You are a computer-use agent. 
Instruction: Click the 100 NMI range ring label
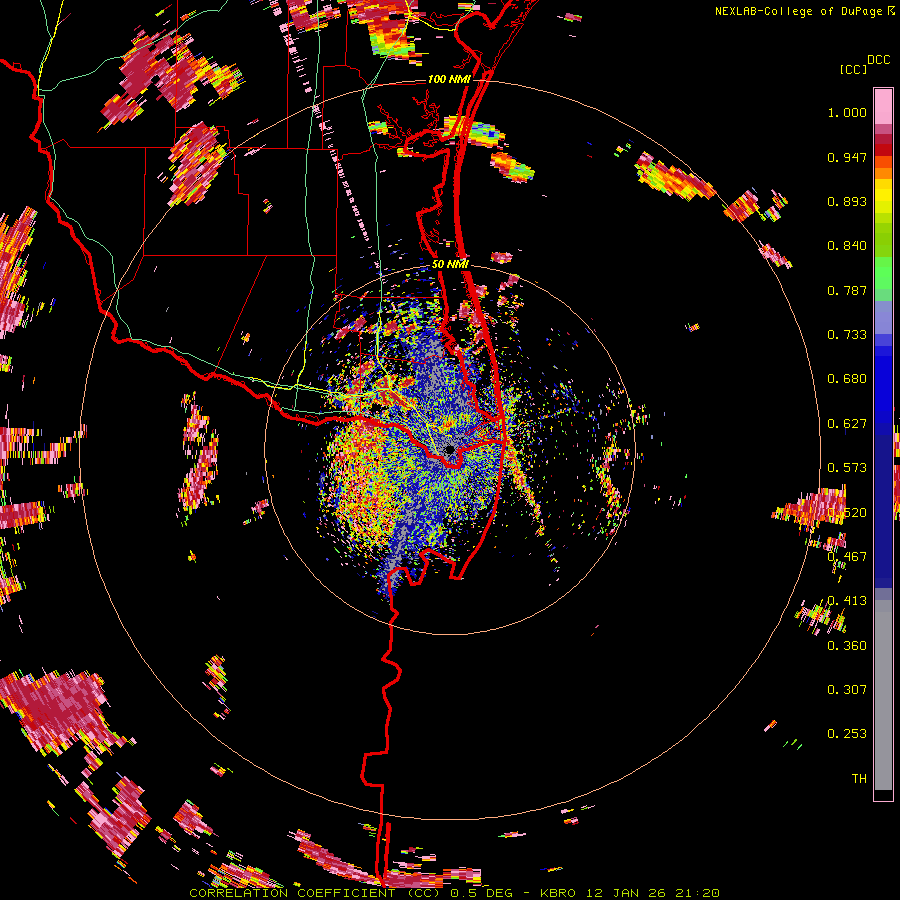point(449,79)
